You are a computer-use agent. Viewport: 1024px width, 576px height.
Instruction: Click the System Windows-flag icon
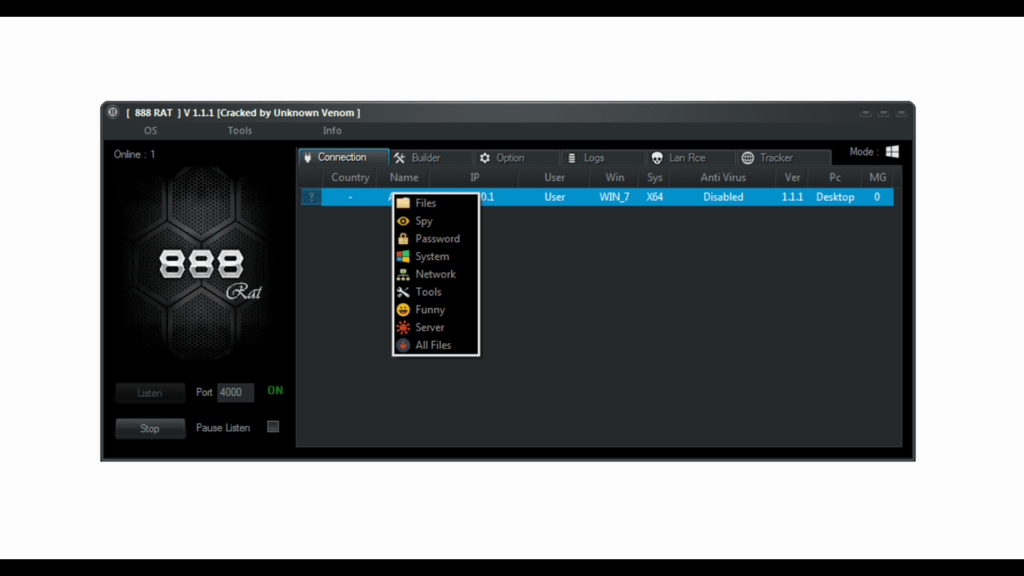403,257
